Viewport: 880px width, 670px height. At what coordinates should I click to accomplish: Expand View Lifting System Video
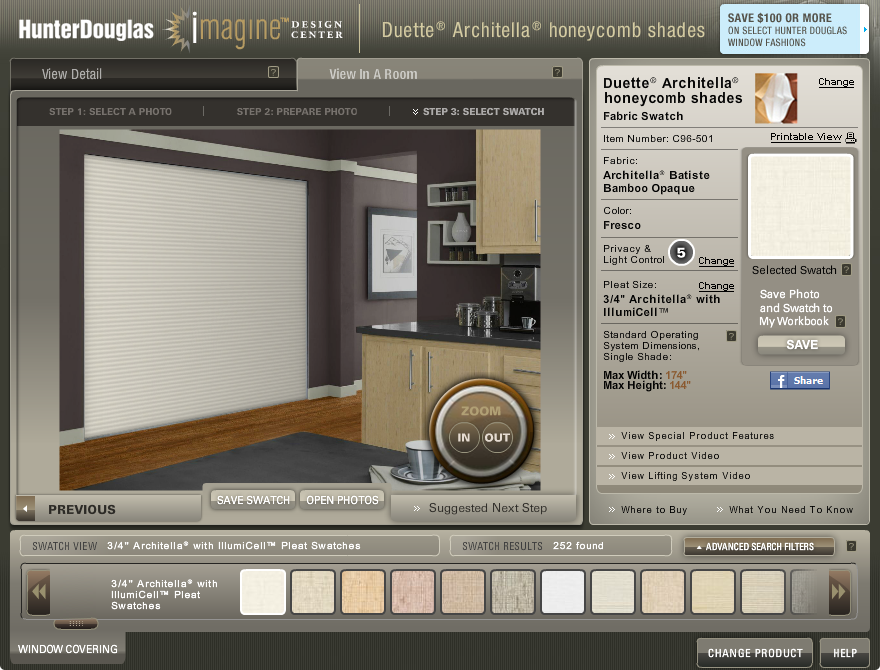click(x=730, y=476)
